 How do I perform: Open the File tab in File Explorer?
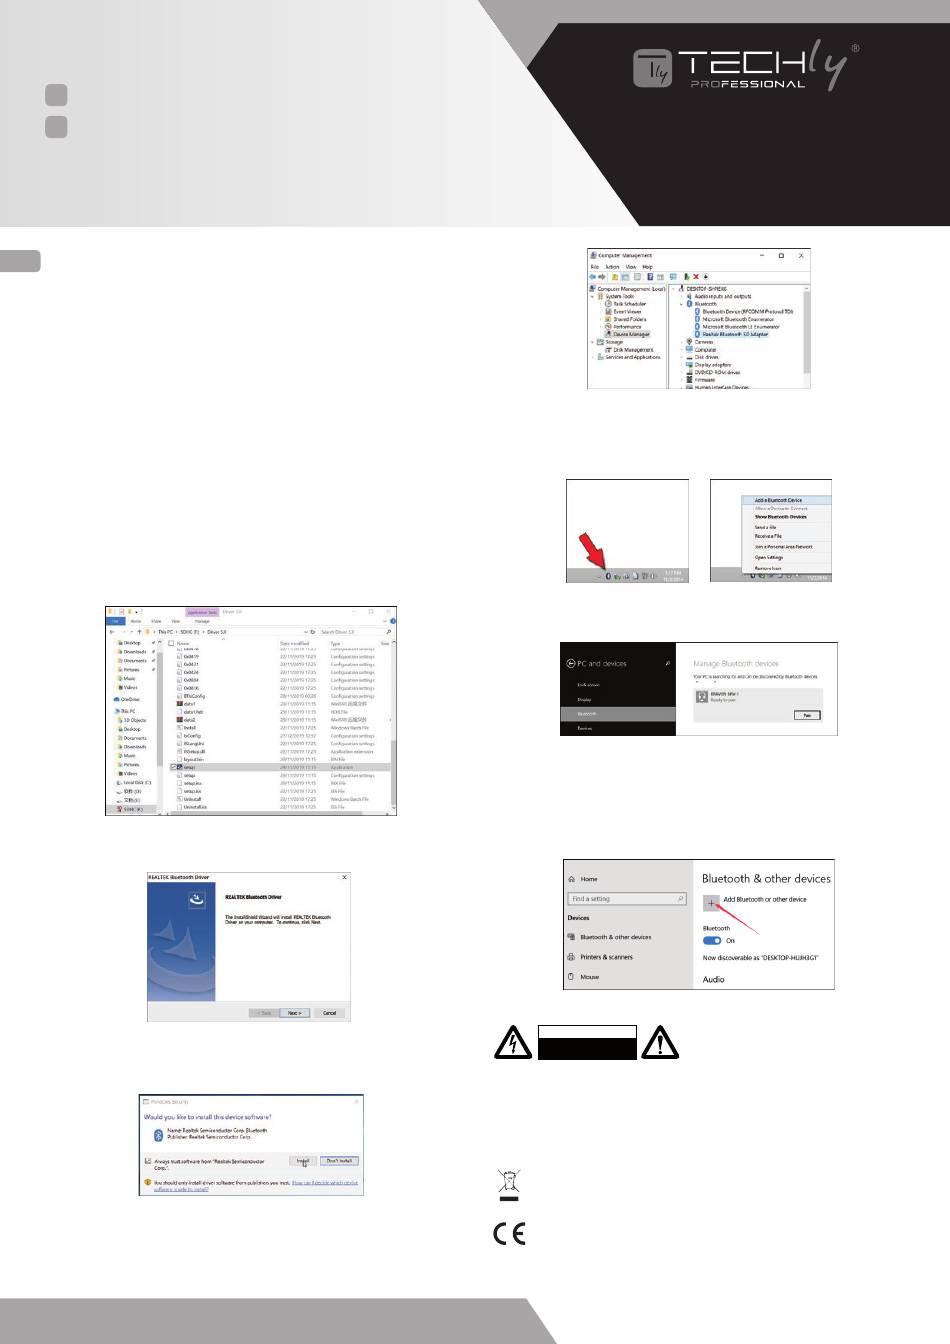tap(116, 621)
